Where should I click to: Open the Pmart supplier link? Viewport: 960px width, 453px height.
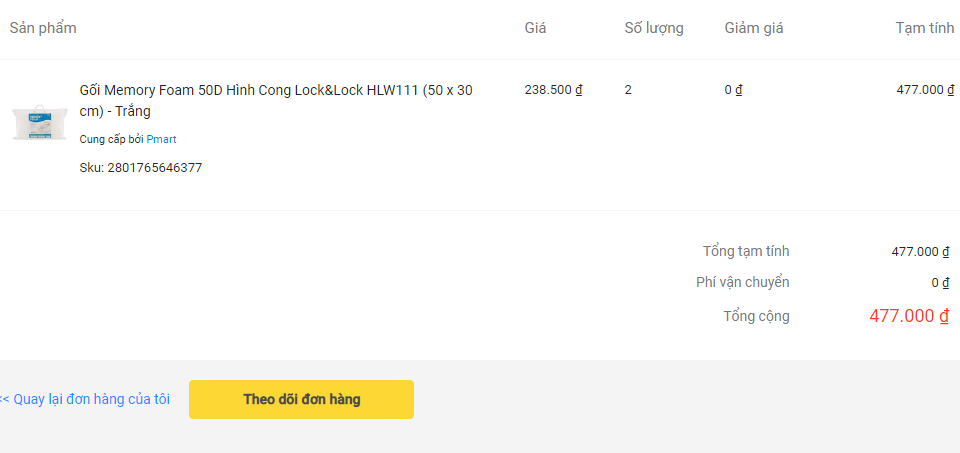tap(161, 139)
